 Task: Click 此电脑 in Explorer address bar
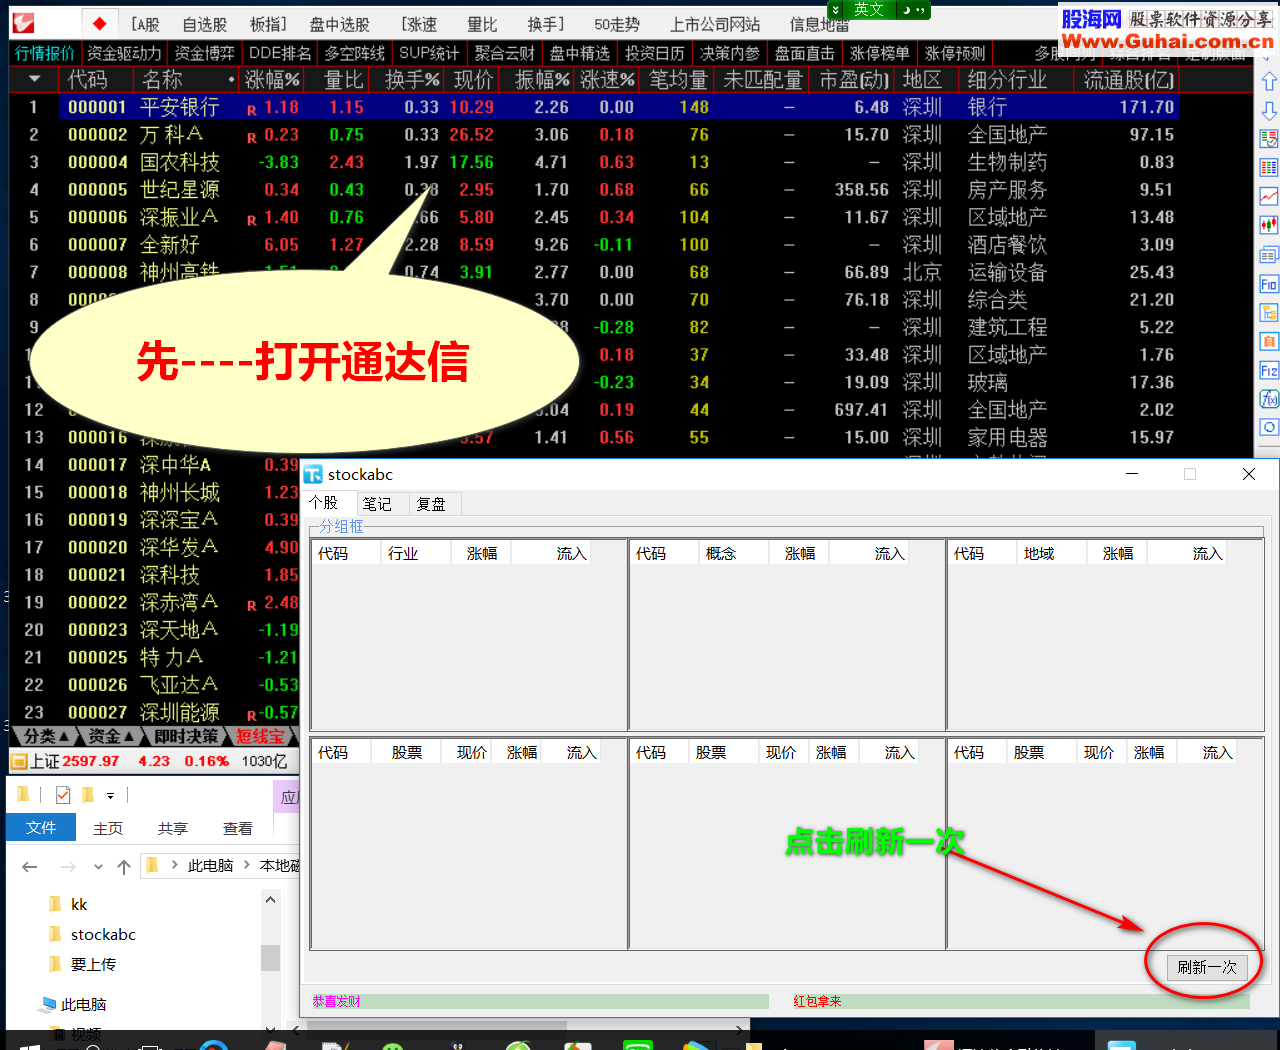pos(210,865)
